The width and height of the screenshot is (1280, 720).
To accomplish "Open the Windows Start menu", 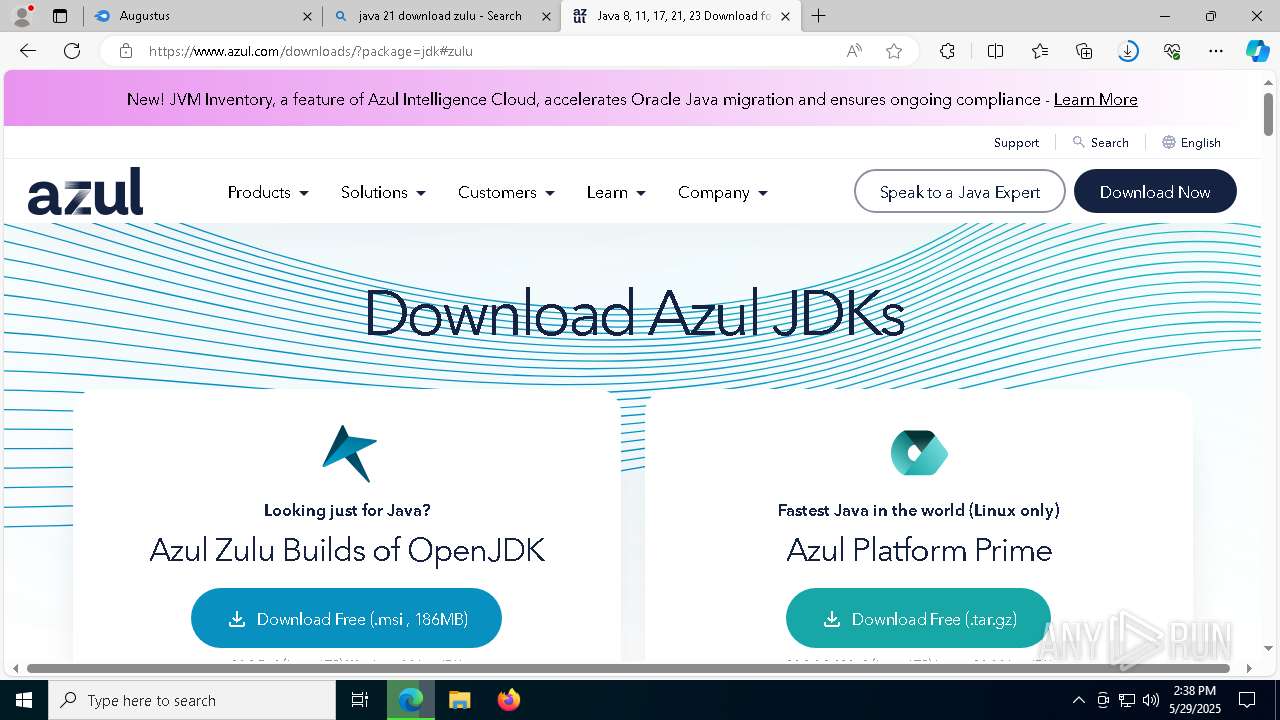I will (24, 700).
